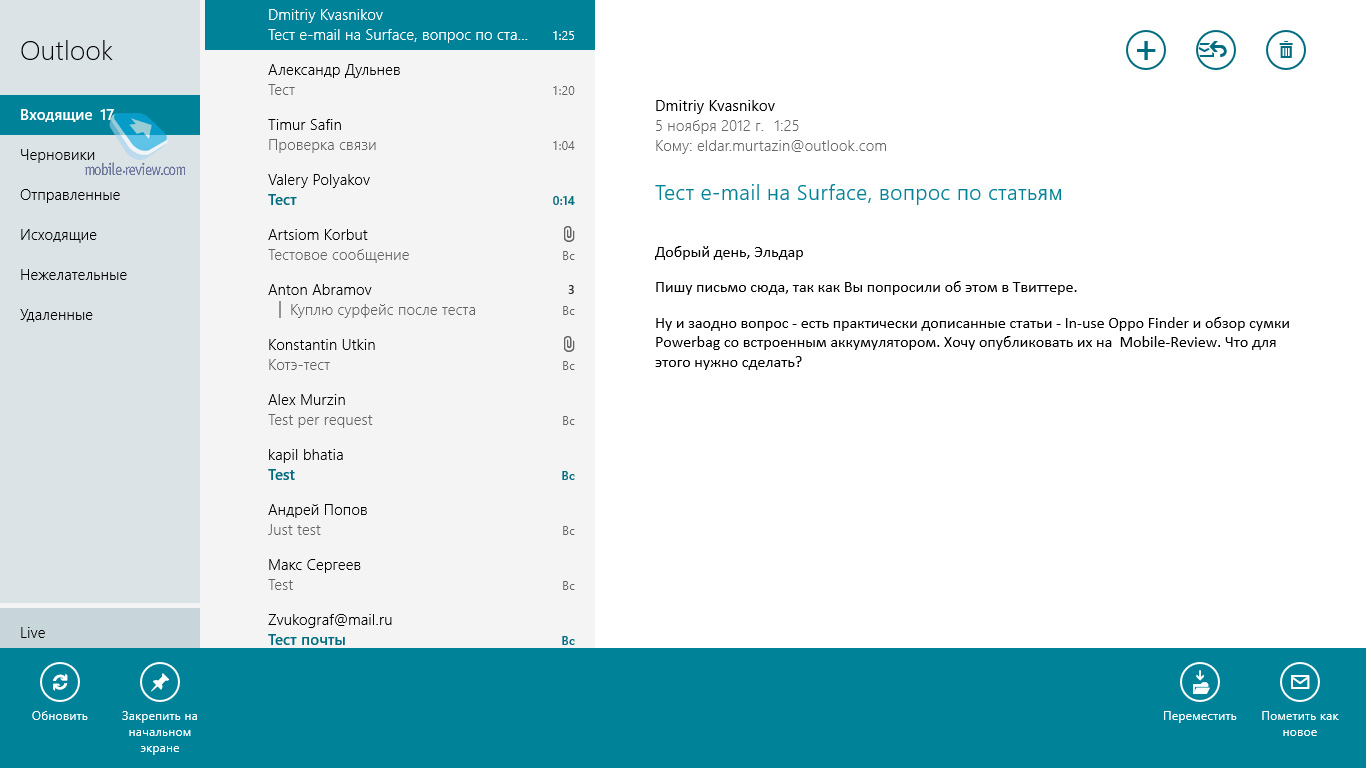Open Timur Safin's Проверка связи email
The height and width of the screenshot is (768, 1366).
(x=400, y=135)
